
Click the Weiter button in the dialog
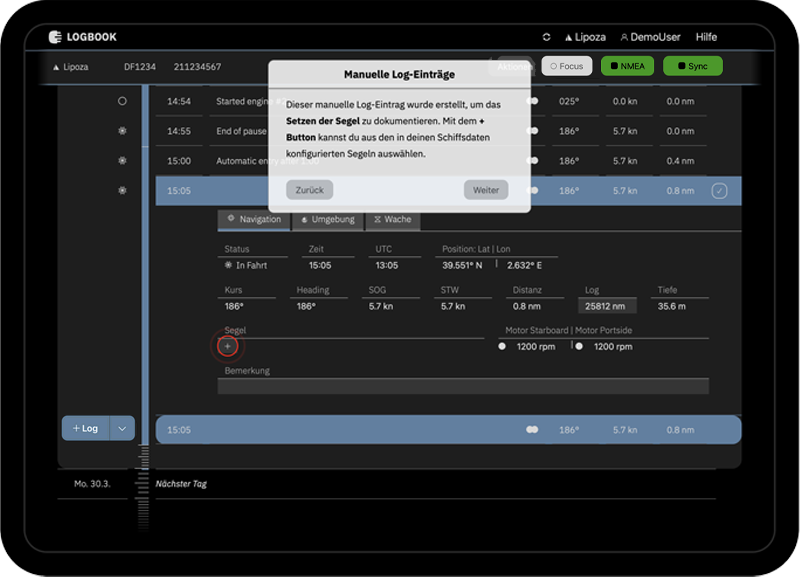[486, 190]
